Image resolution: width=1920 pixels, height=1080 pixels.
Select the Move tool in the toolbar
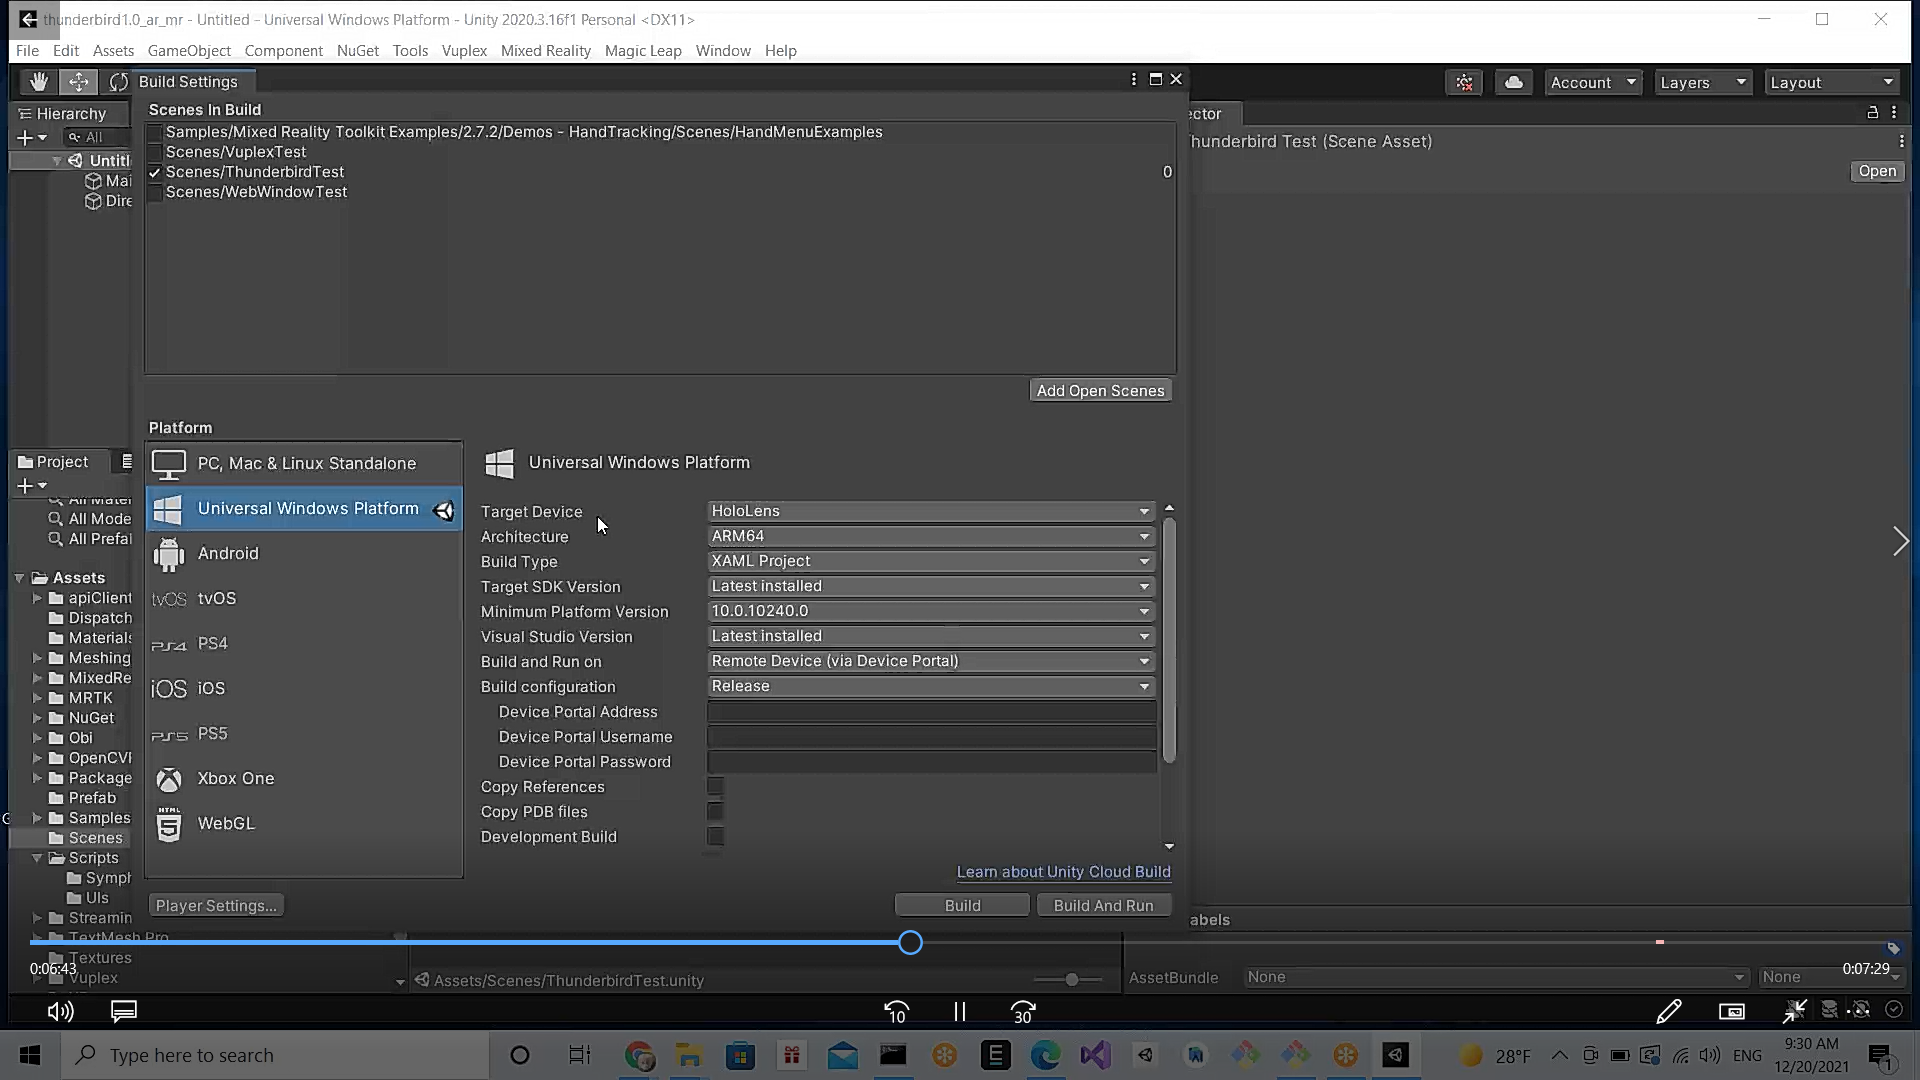[78, 81]
